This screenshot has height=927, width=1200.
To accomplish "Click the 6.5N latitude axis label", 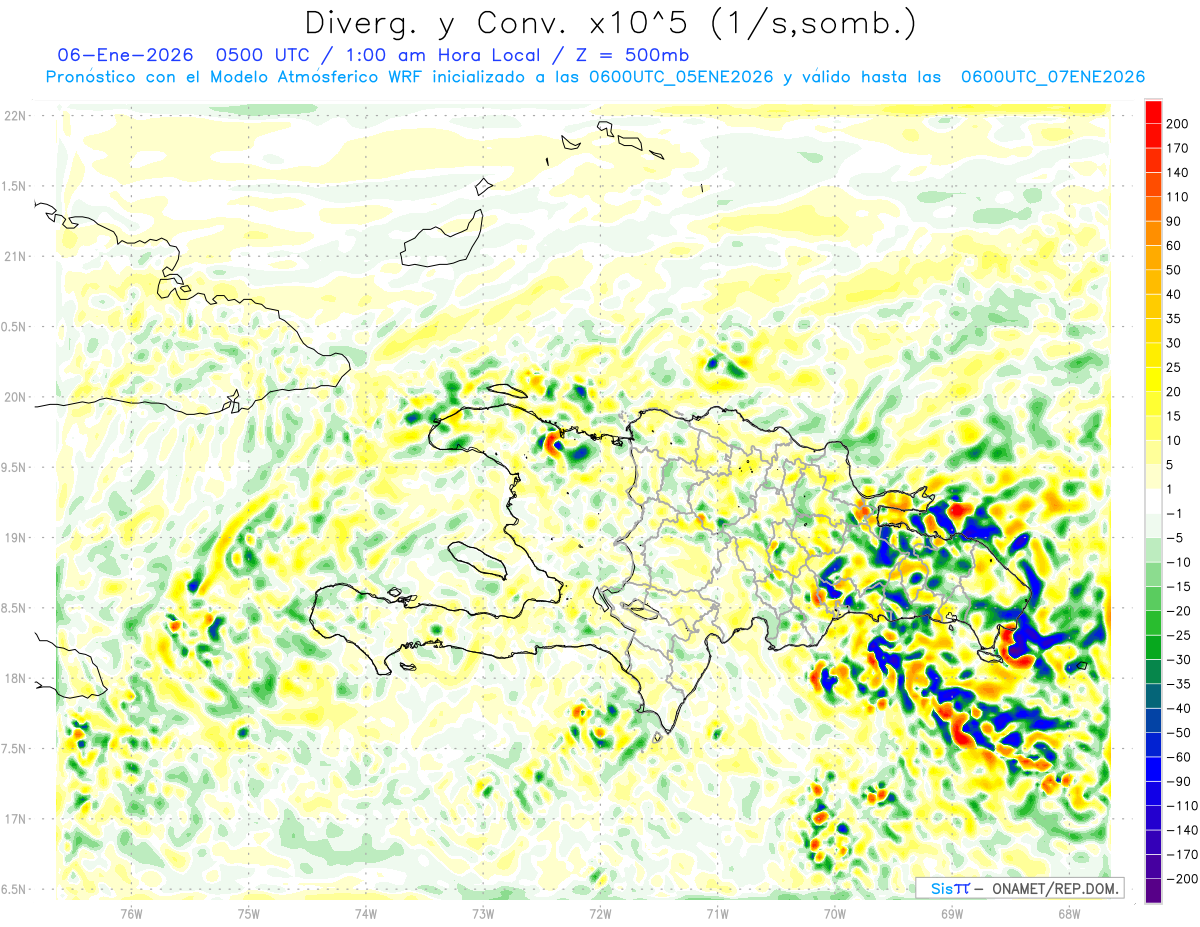I will [15, 889].
